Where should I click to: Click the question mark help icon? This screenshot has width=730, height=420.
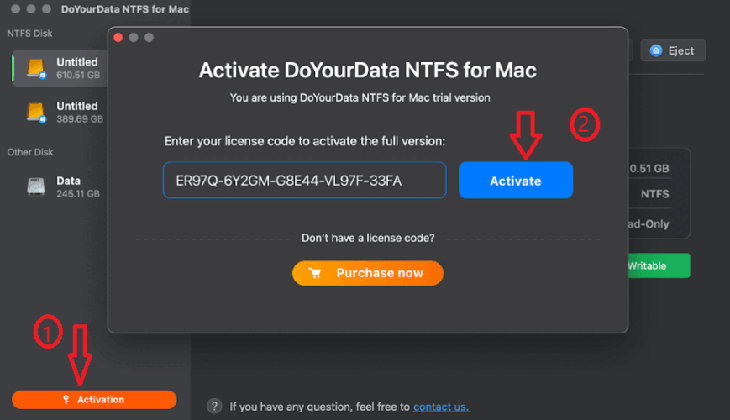[x=214, y=406]
